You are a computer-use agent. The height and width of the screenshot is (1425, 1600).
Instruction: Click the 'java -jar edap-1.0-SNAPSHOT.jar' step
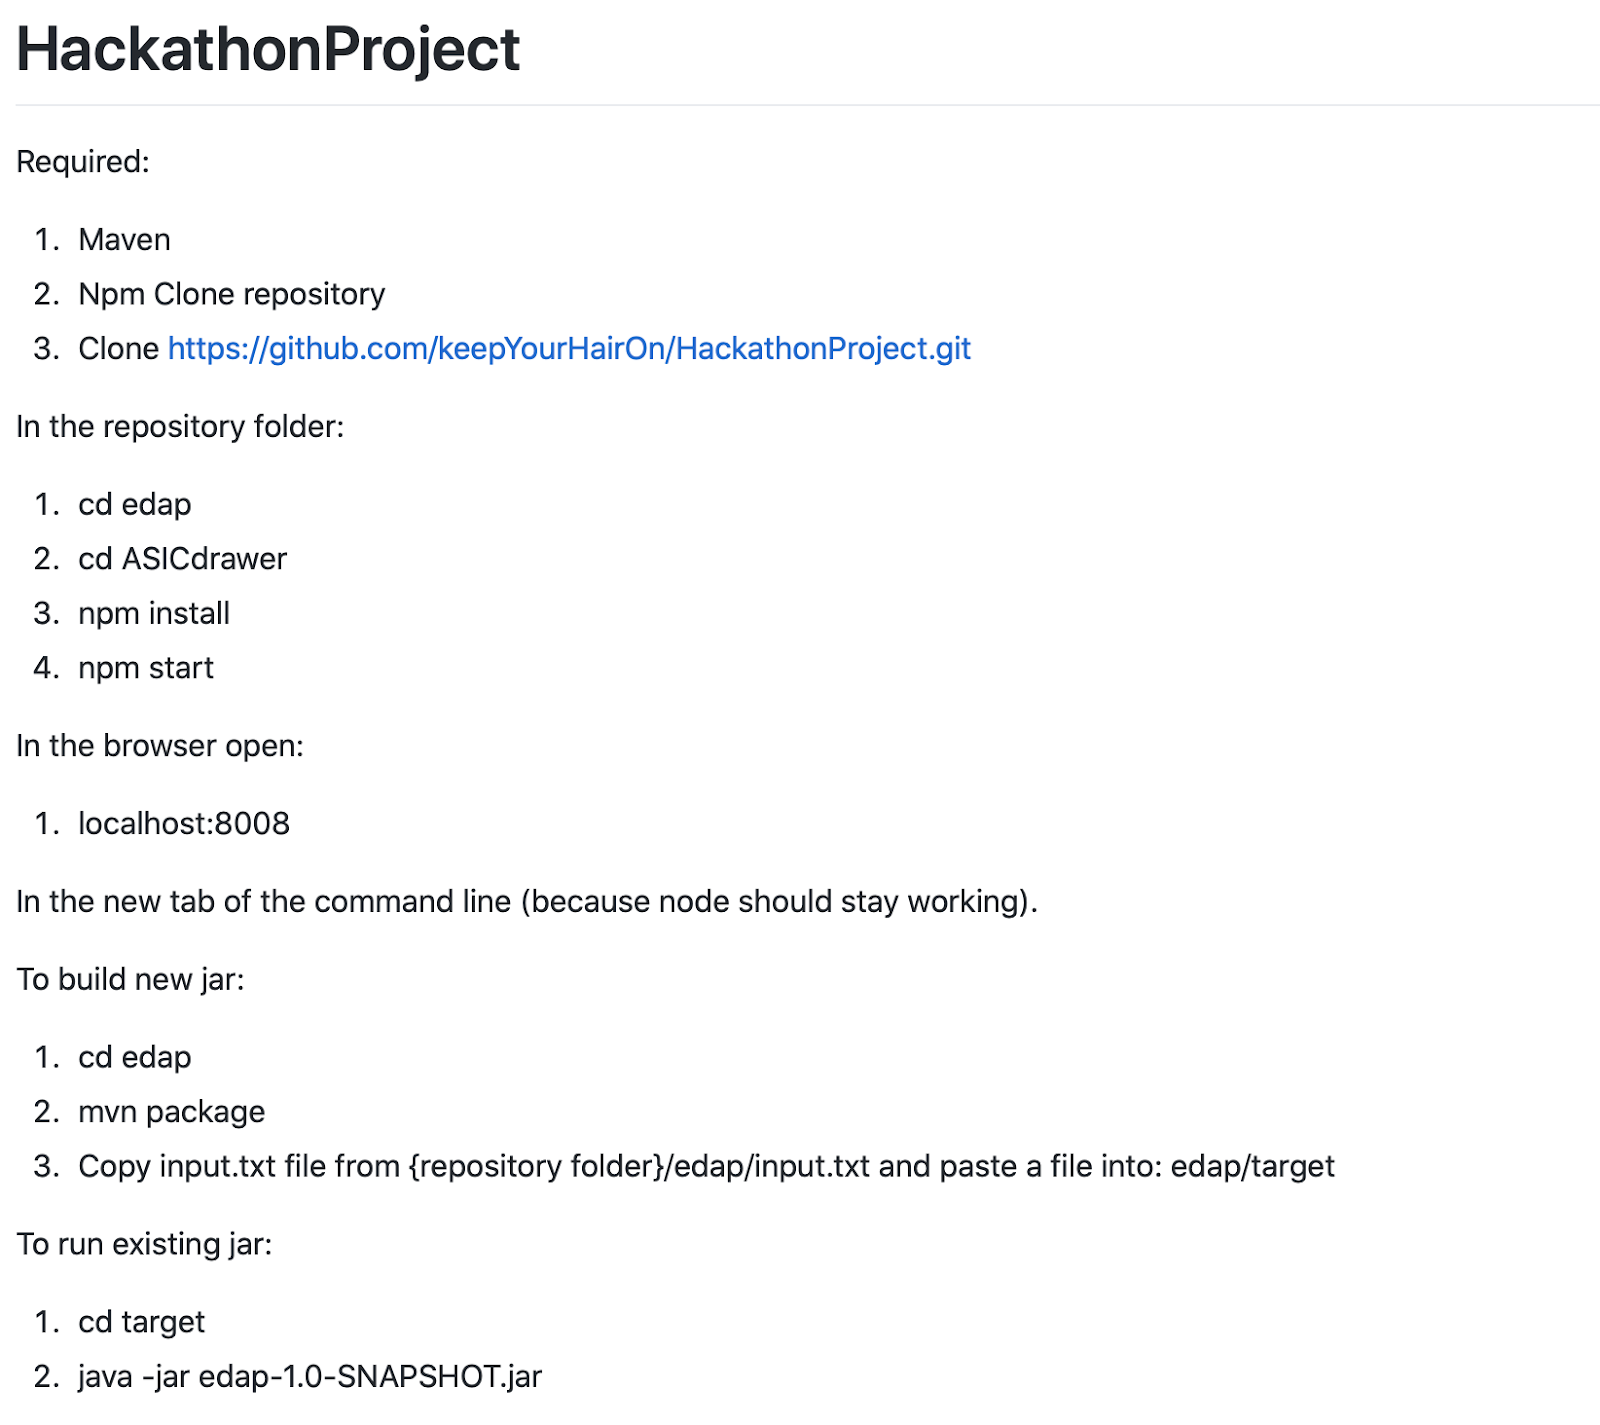[x=310, y=1377]
